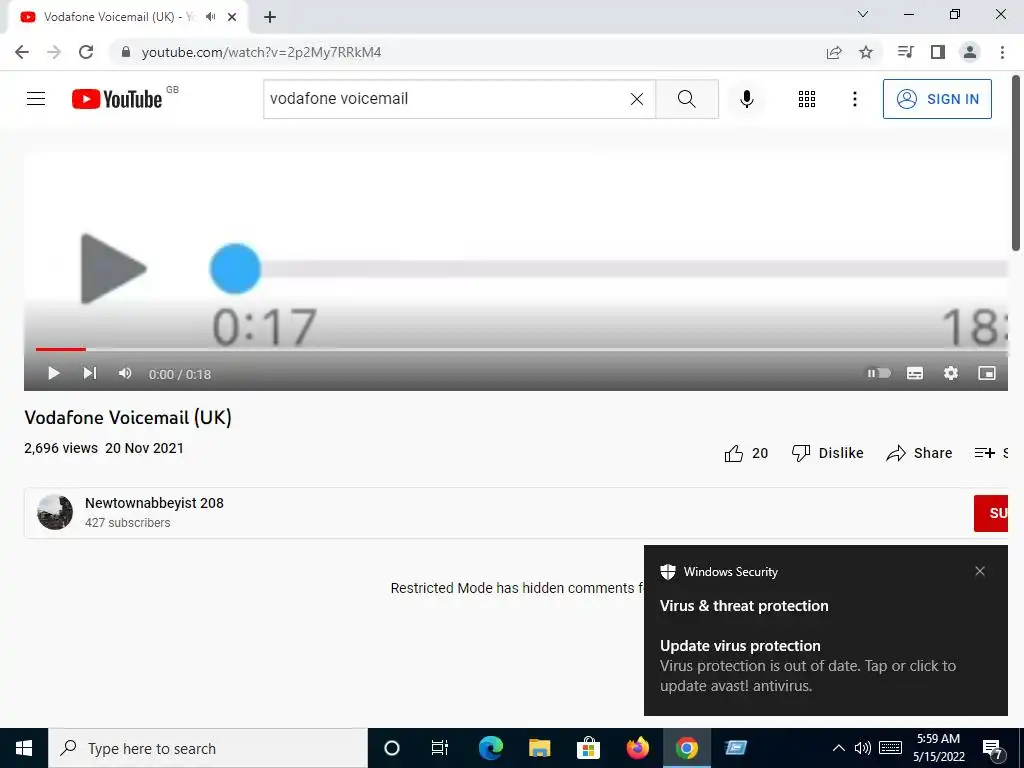Click the SIGN IN button
This screenshot has height=768, width=1024.
tap(936, 99)
